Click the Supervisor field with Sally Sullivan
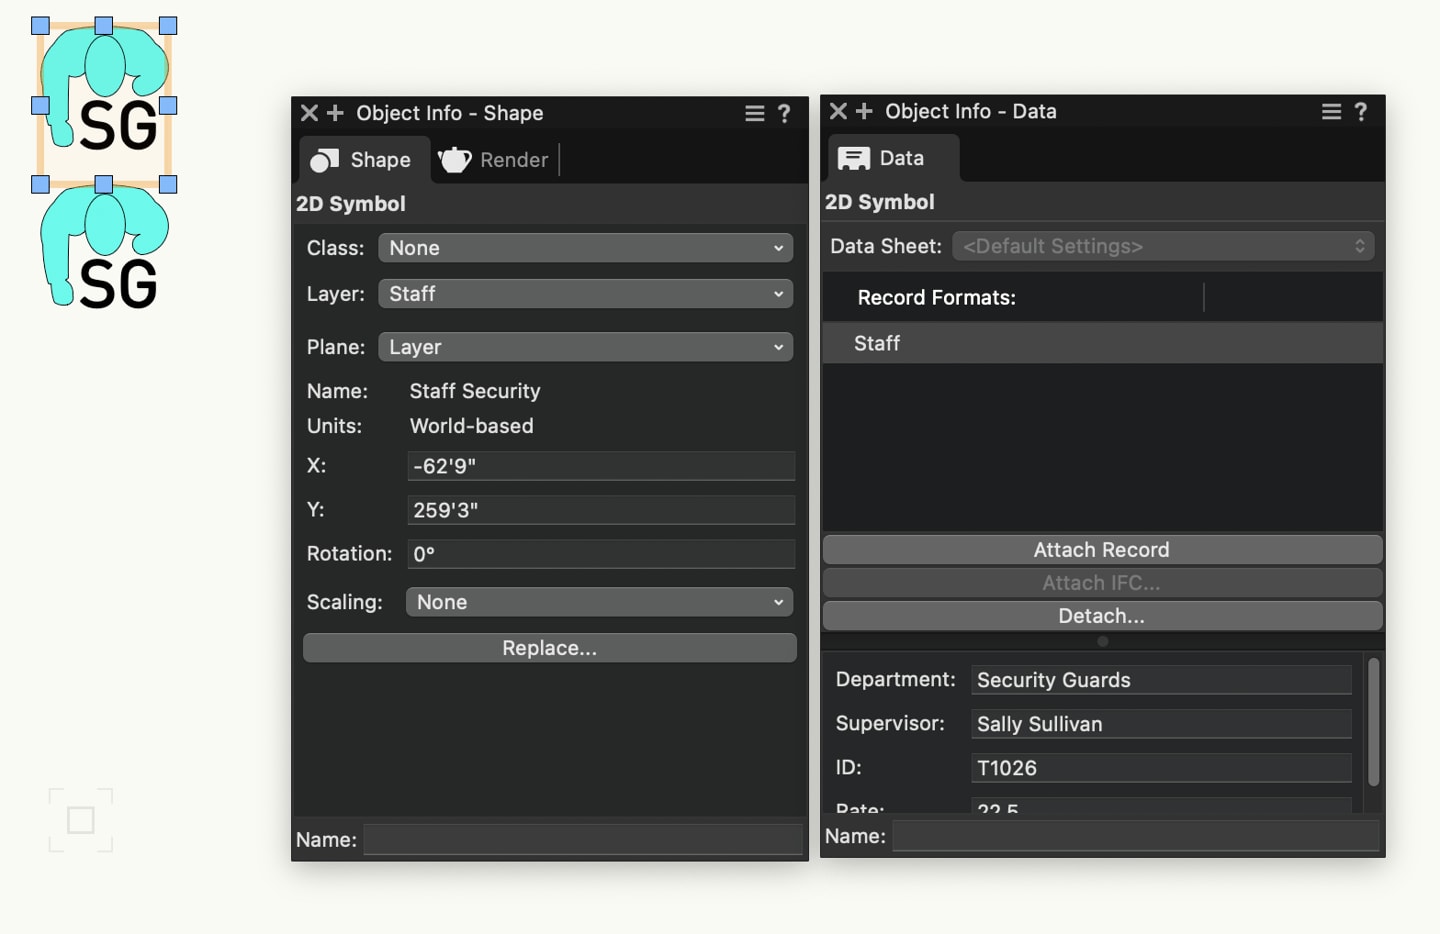 point(1161,724)
